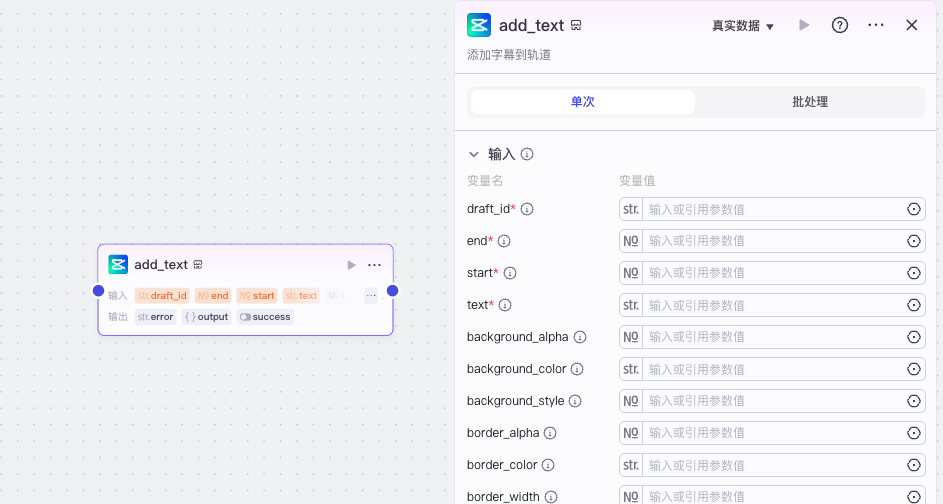Select the node's left input connection port

(99, 291)
